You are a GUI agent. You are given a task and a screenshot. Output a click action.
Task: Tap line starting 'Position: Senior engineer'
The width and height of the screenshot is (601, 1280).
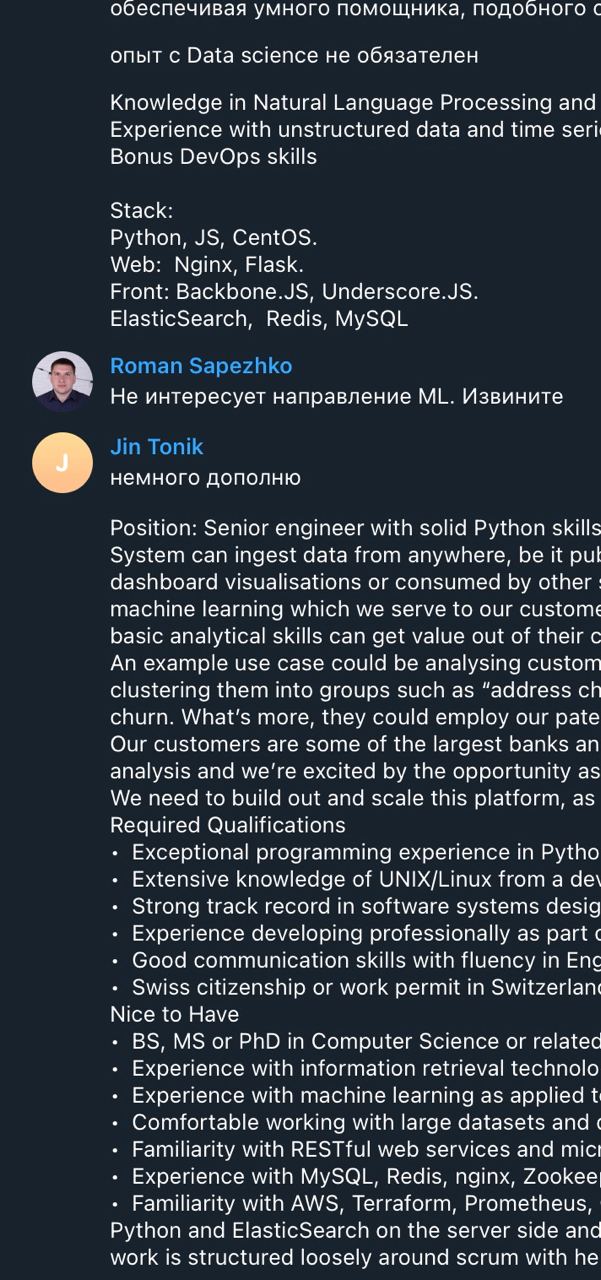[355, 528]
